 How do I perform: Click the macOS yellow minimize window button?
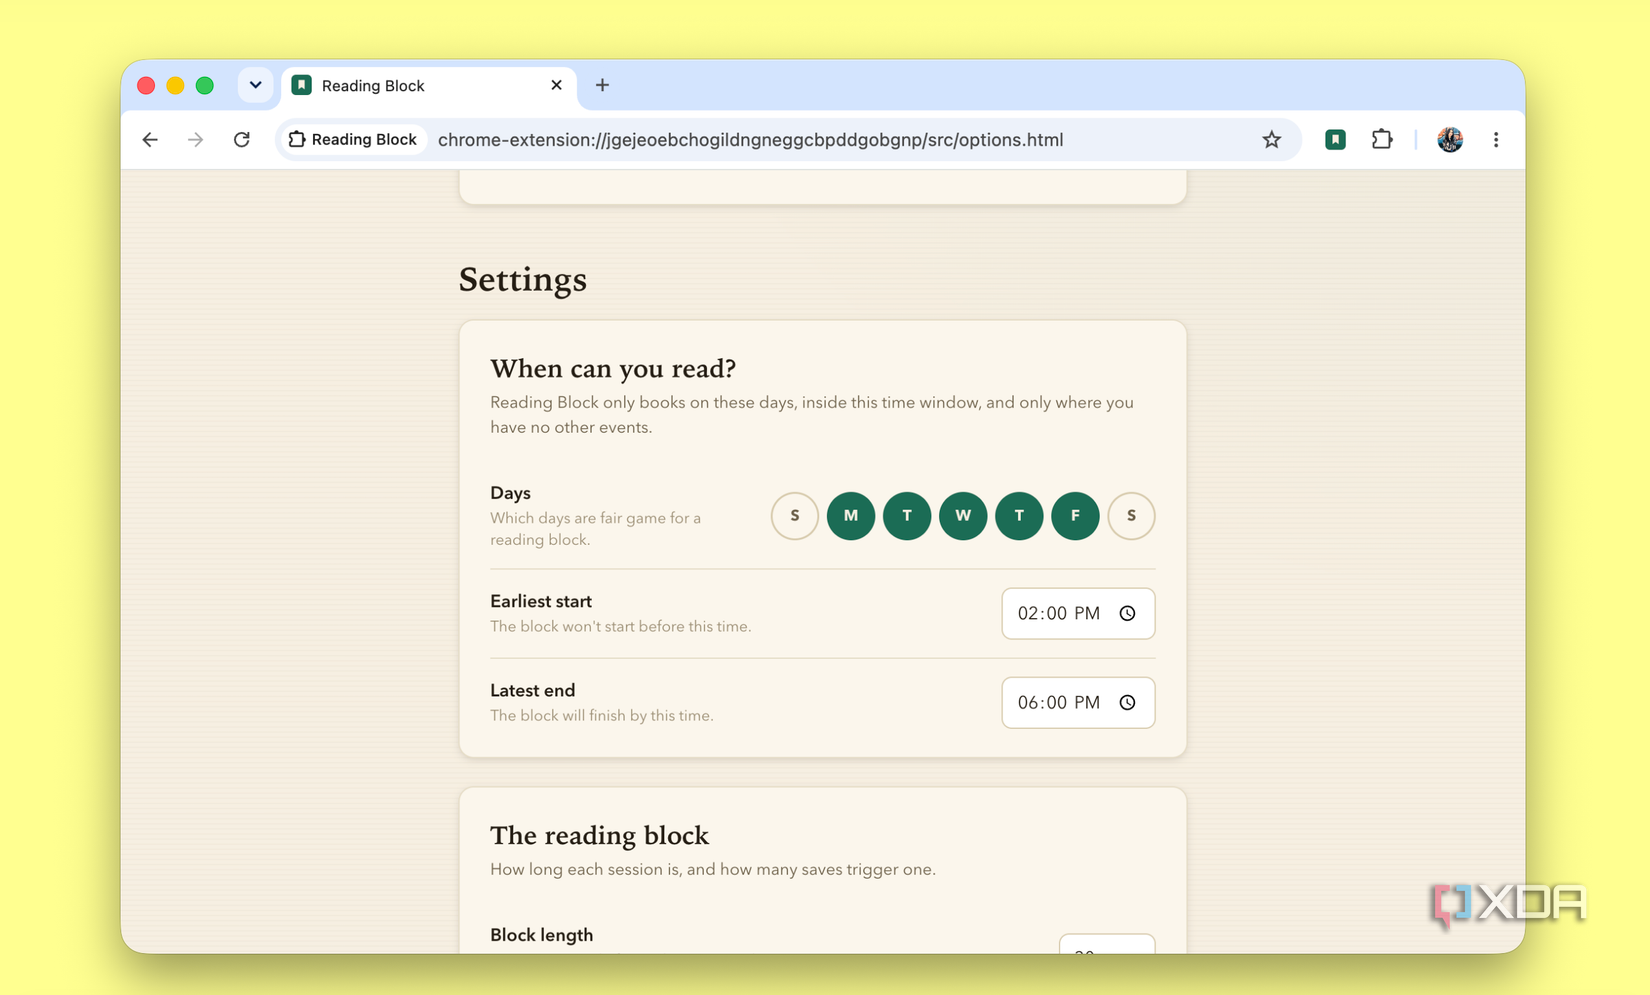pos(175,85)
